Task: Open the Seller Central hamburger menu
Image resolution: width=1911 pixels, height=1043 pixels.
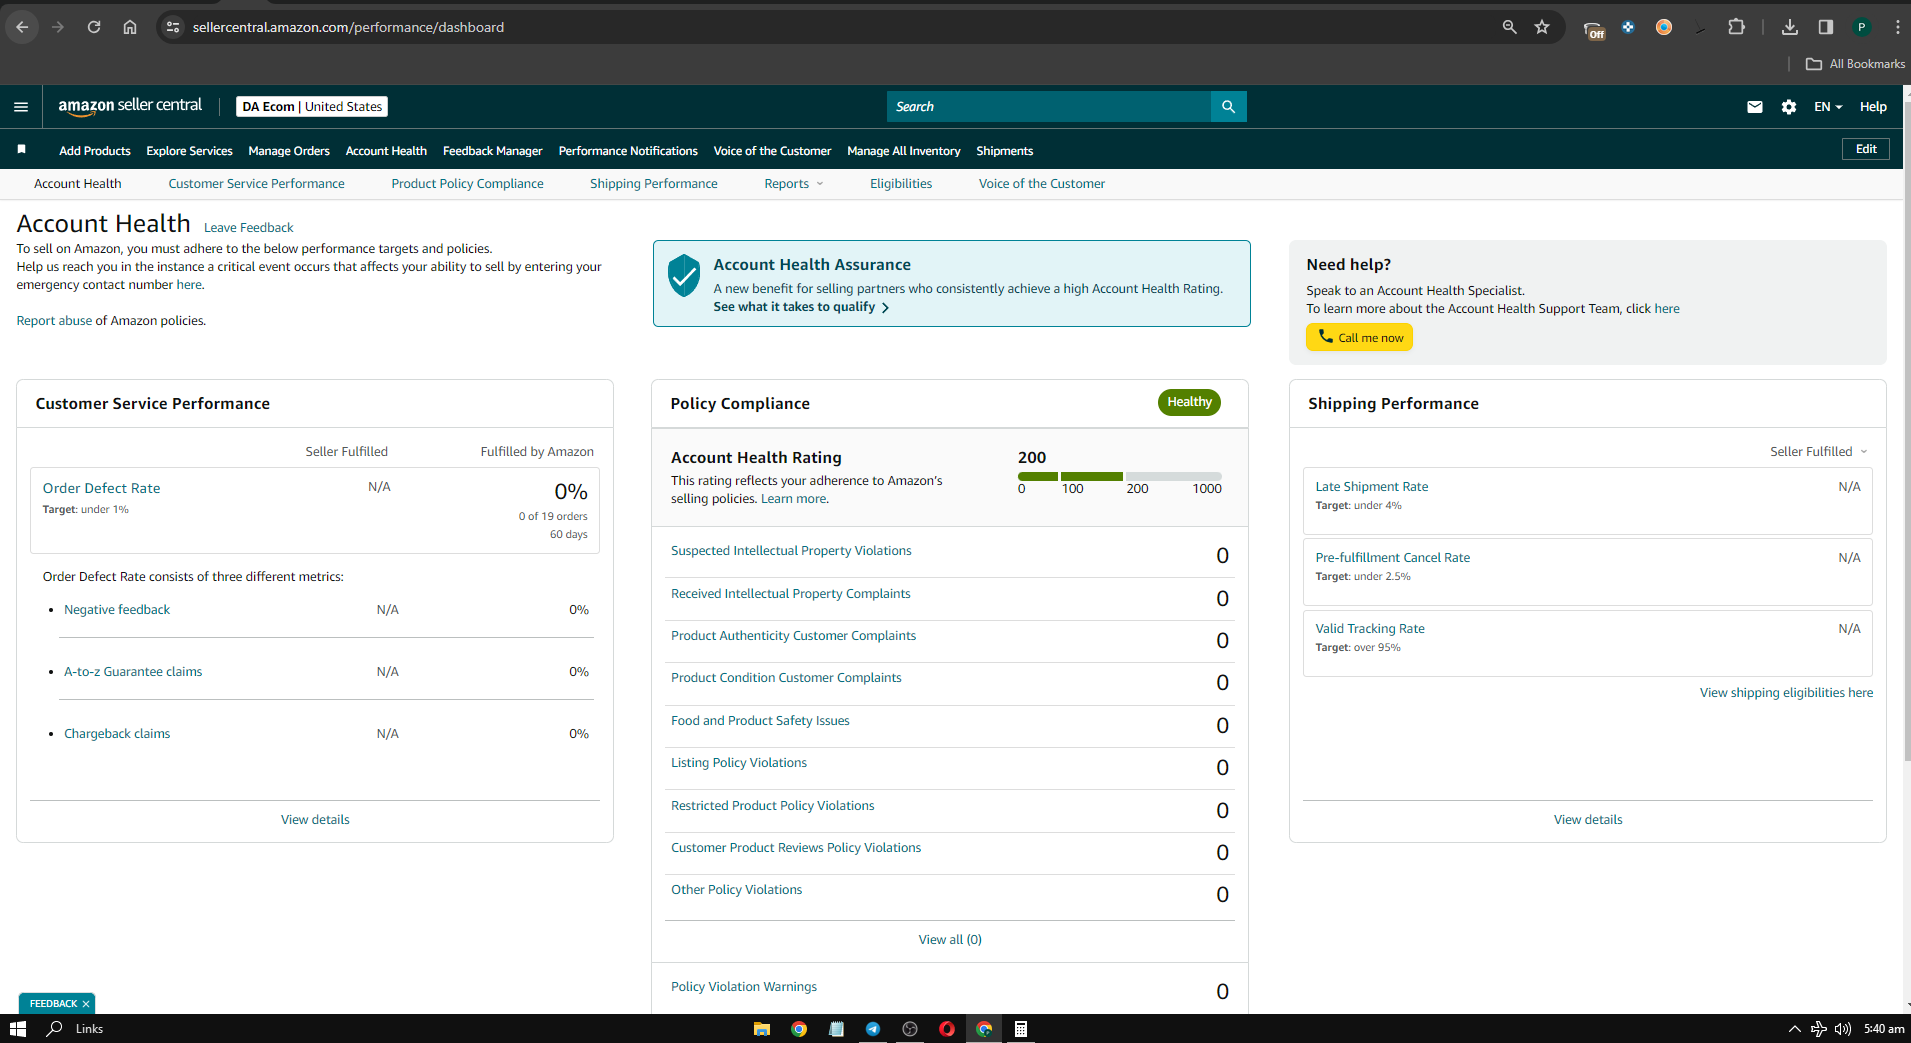Action: 21,107
